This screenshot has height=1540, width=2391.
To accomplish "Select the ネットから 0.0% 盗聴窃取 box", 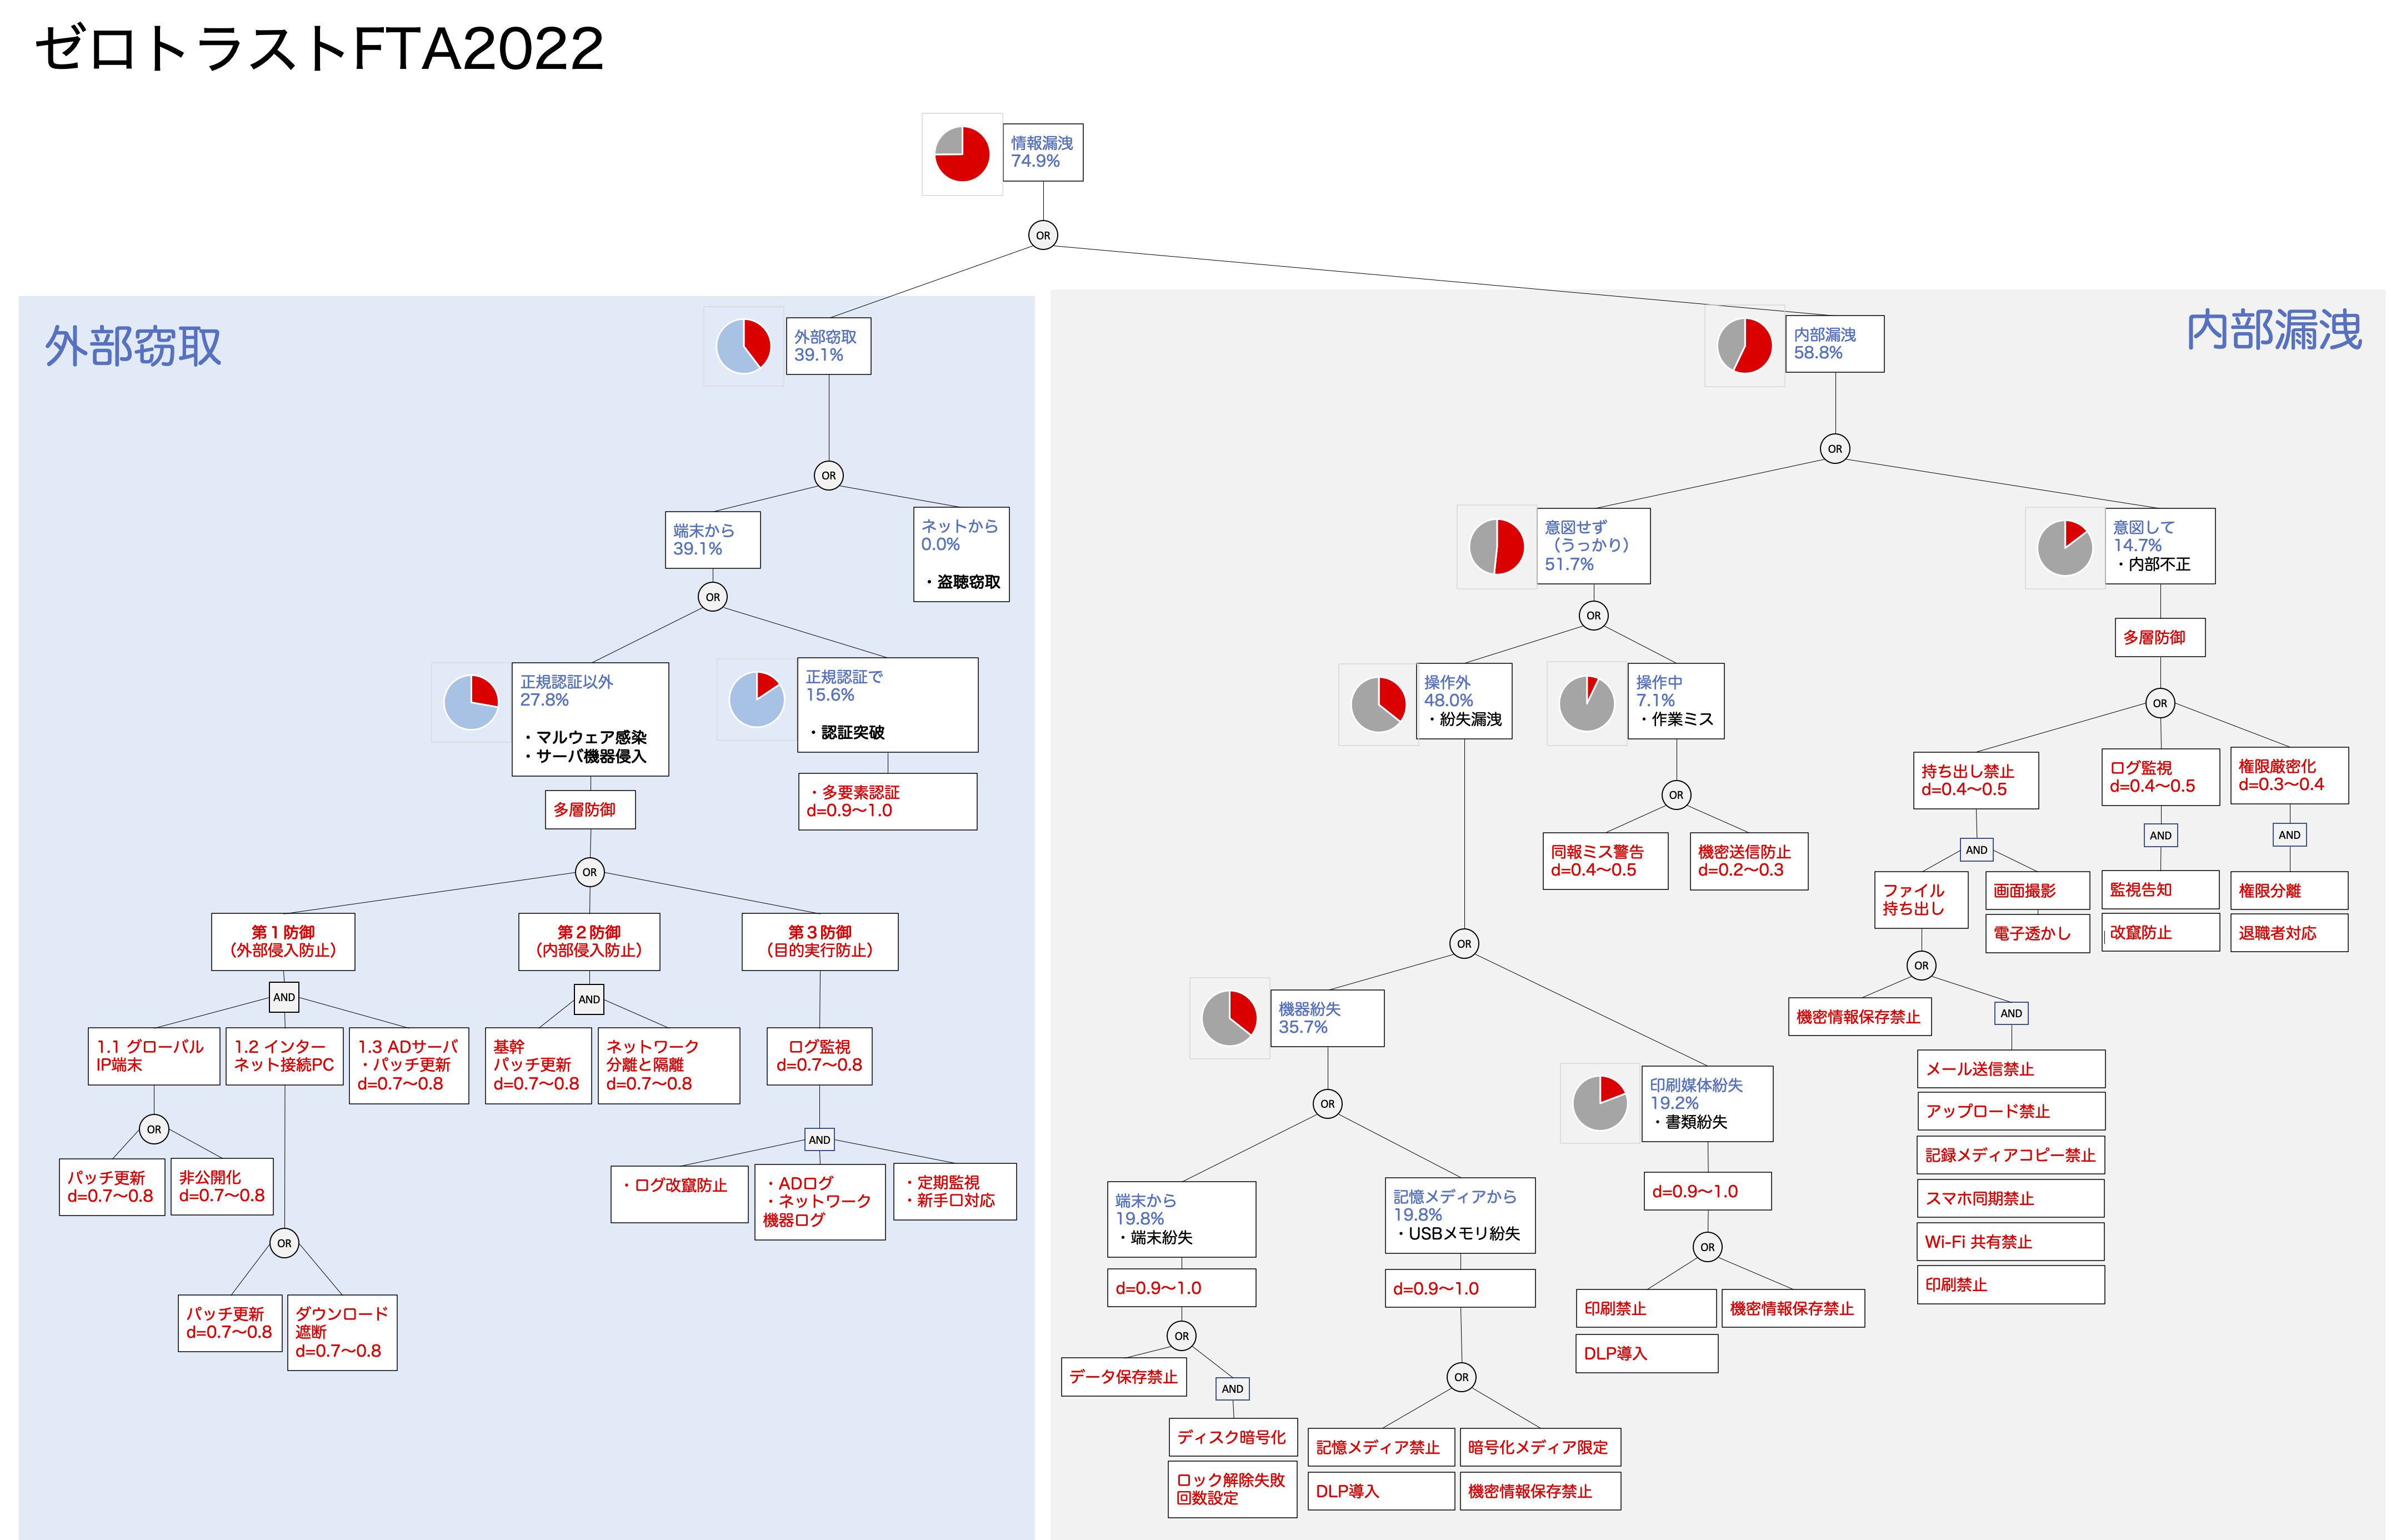I will tap(961, 554).
